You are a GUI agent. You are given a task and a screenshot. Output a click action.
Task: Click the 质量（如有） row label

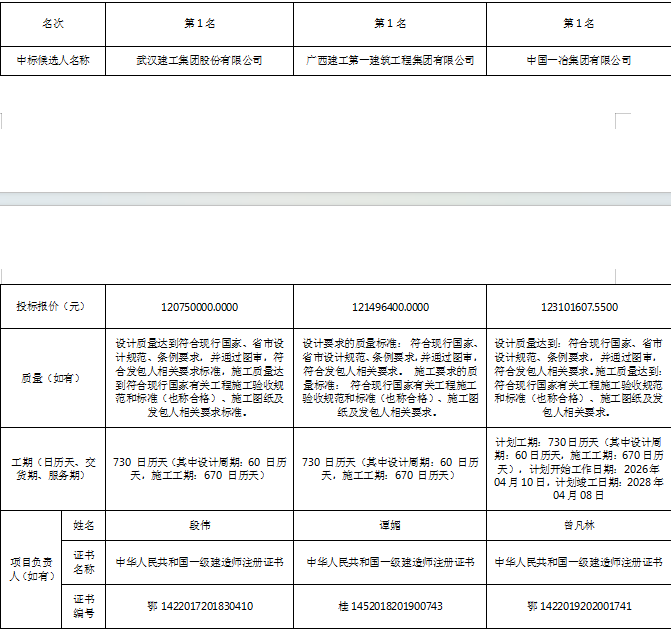pyautogui.click(x=53, y=378)
